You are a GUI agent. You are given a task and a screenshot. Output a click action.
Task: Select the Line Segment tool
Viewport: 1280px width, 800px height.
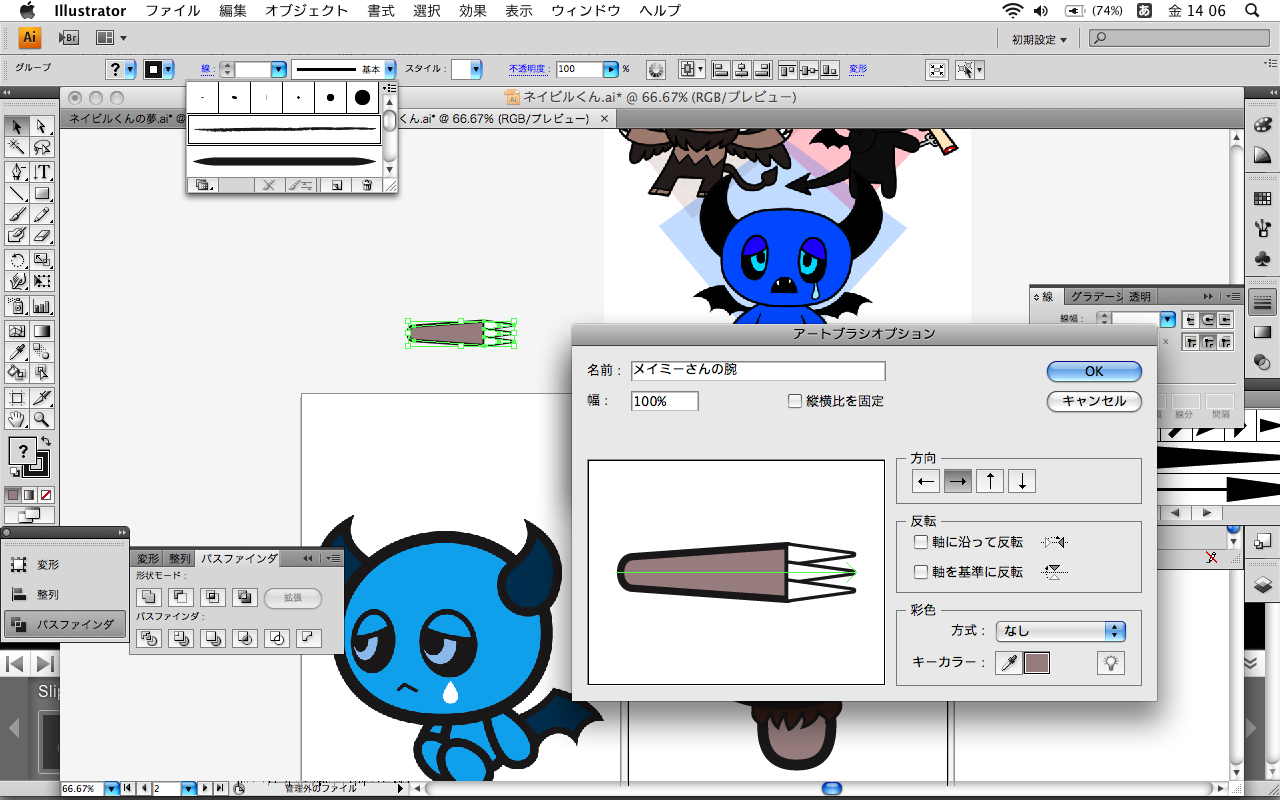point(17,193)
